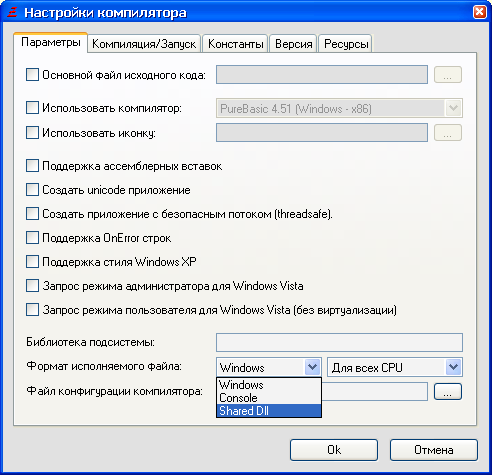Choose Console in the executable format list
The height and width of the screenshot is (475, 492).
[x=269, y=398]
